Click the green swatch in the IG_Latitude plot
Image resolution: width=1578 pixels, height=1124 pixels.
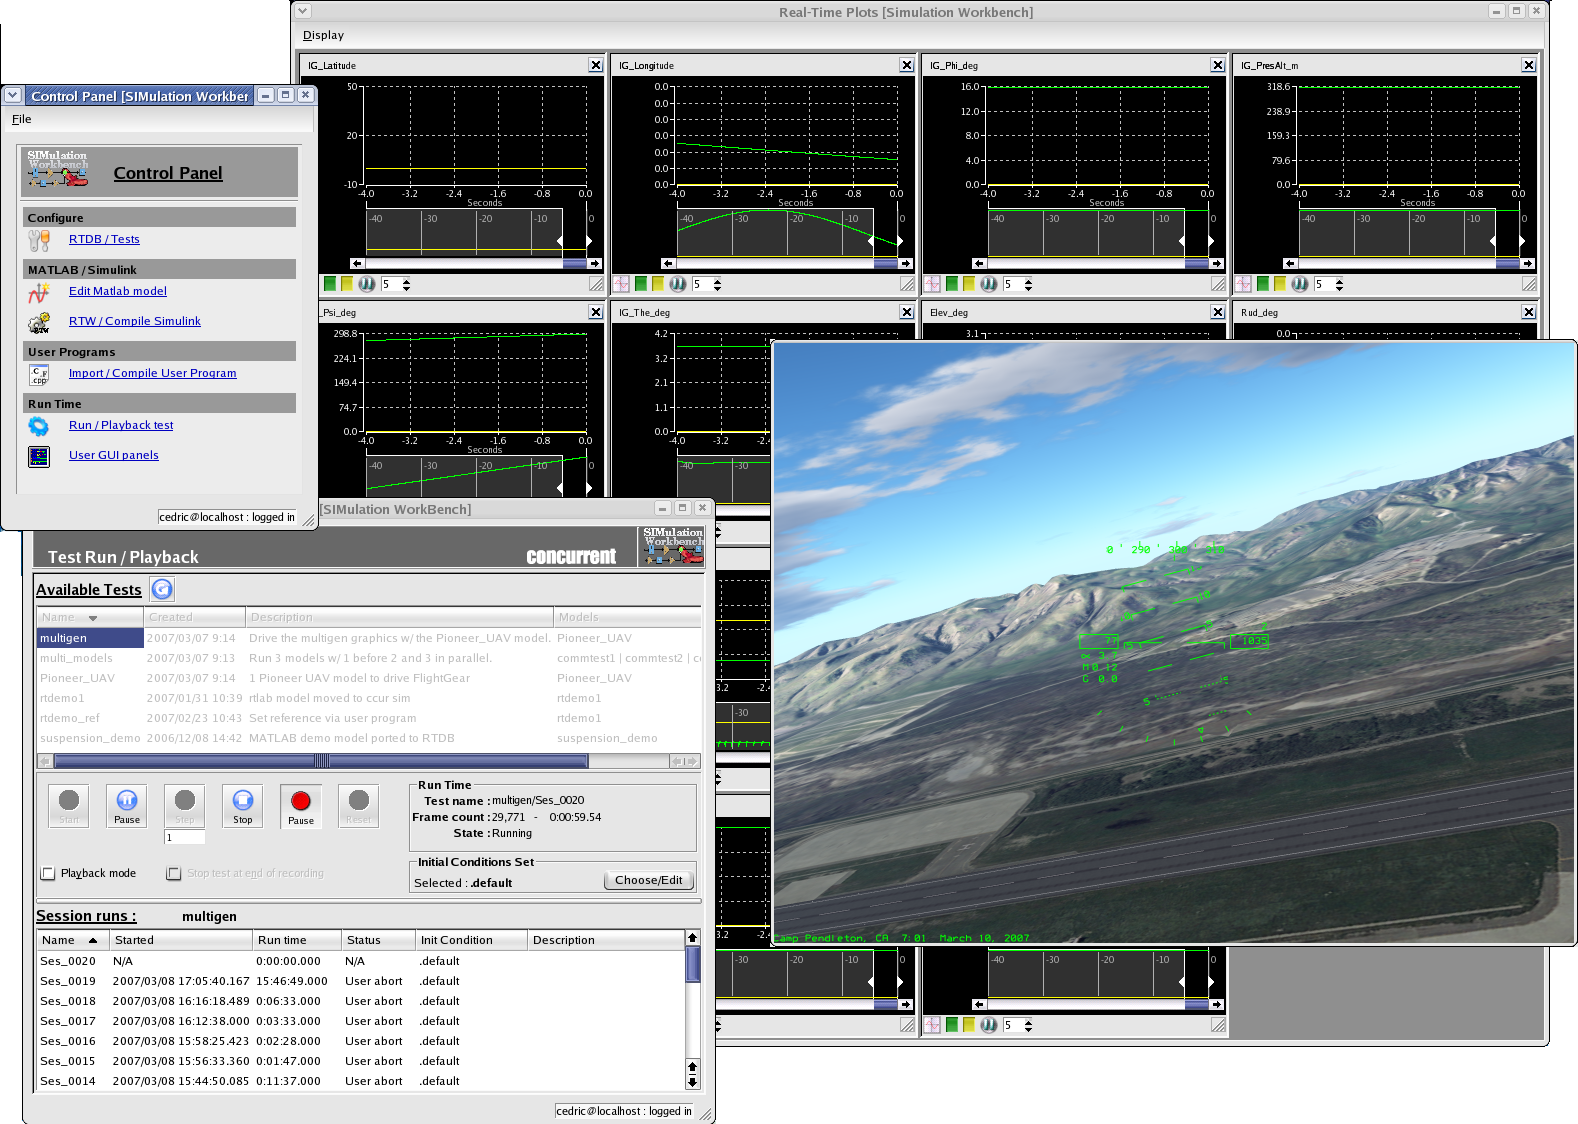coord(329,284)
